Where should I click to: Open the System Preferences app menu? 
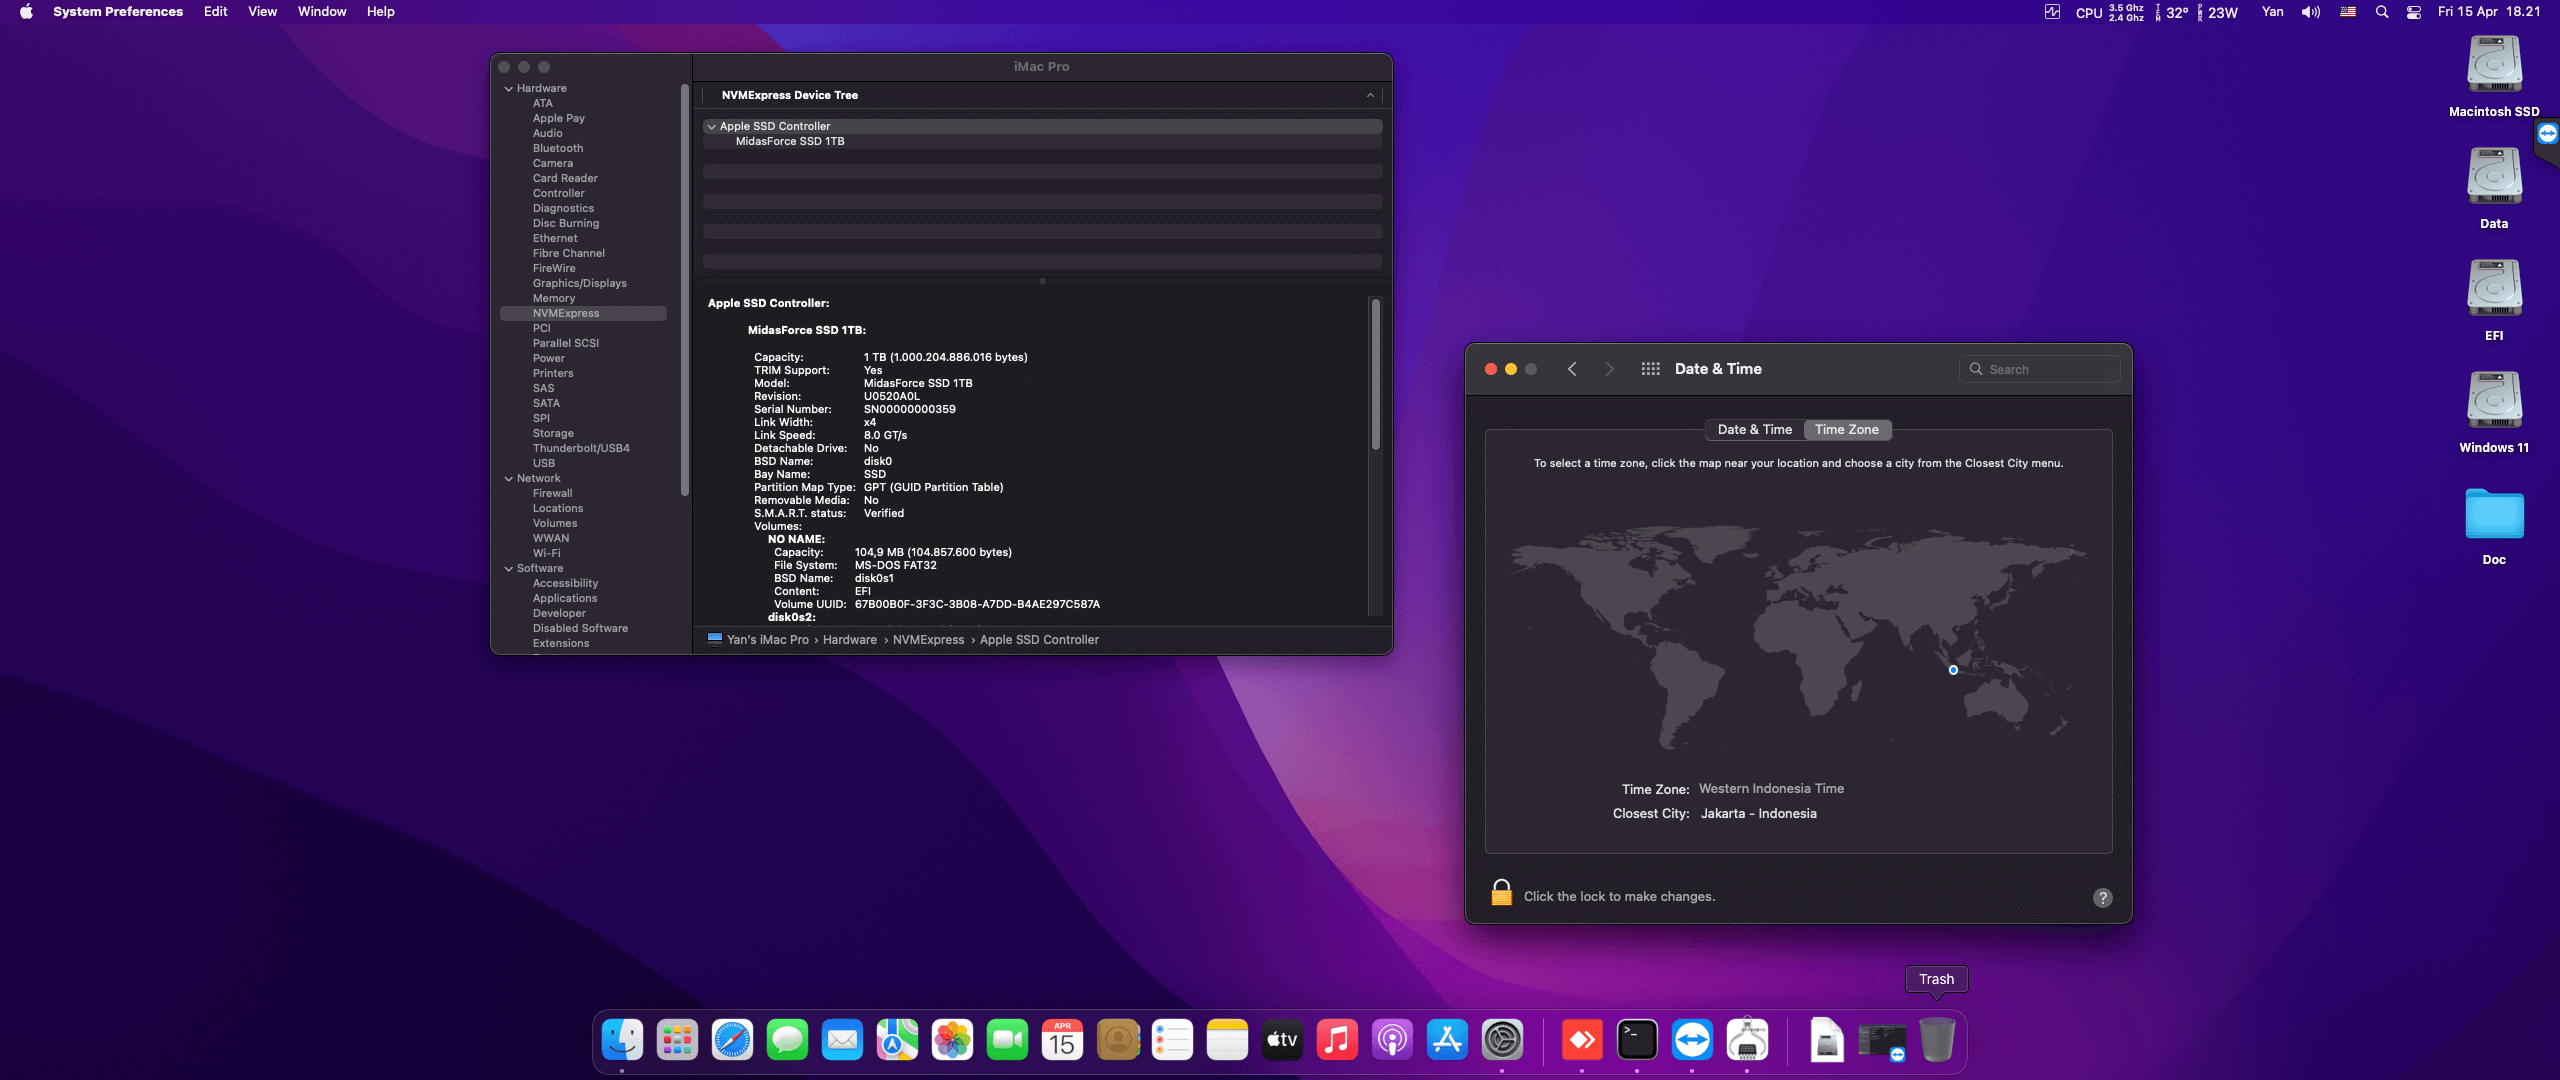tap(118, 12)
